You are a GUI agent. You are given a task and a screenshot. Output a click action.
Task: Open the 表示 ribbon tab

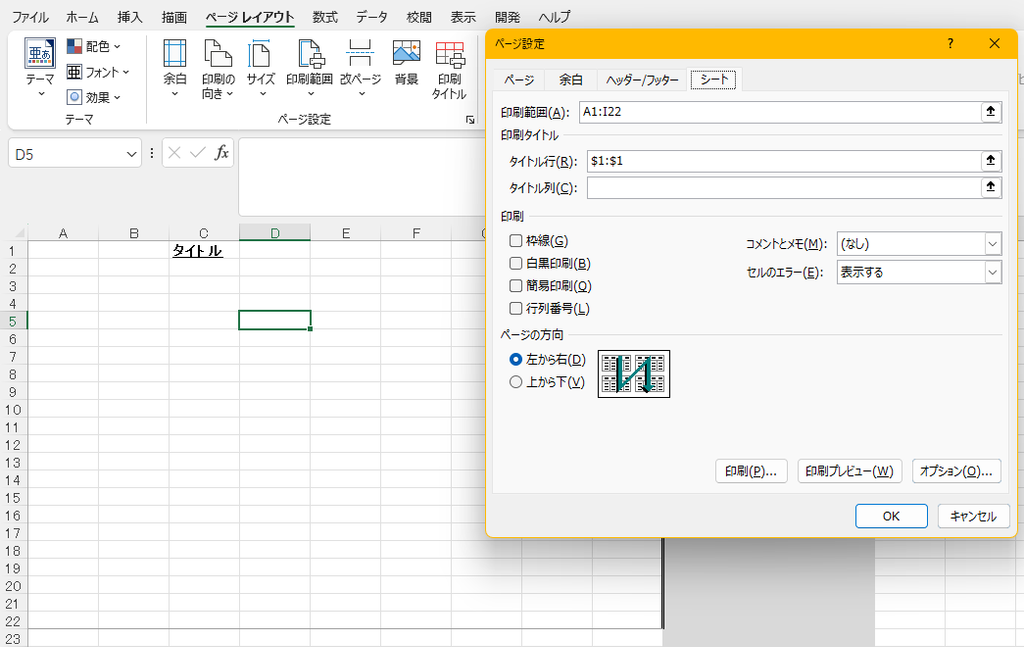463,17
